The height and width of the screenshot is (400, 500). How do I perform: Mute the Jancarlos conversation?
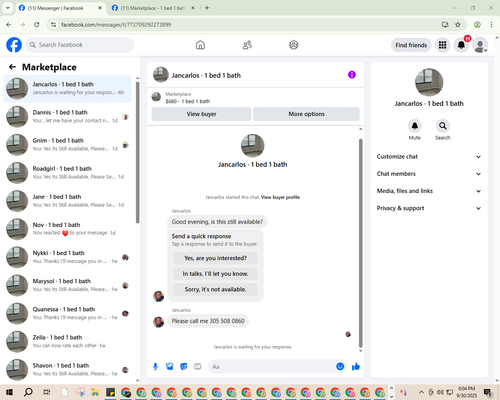pos(415,126)
